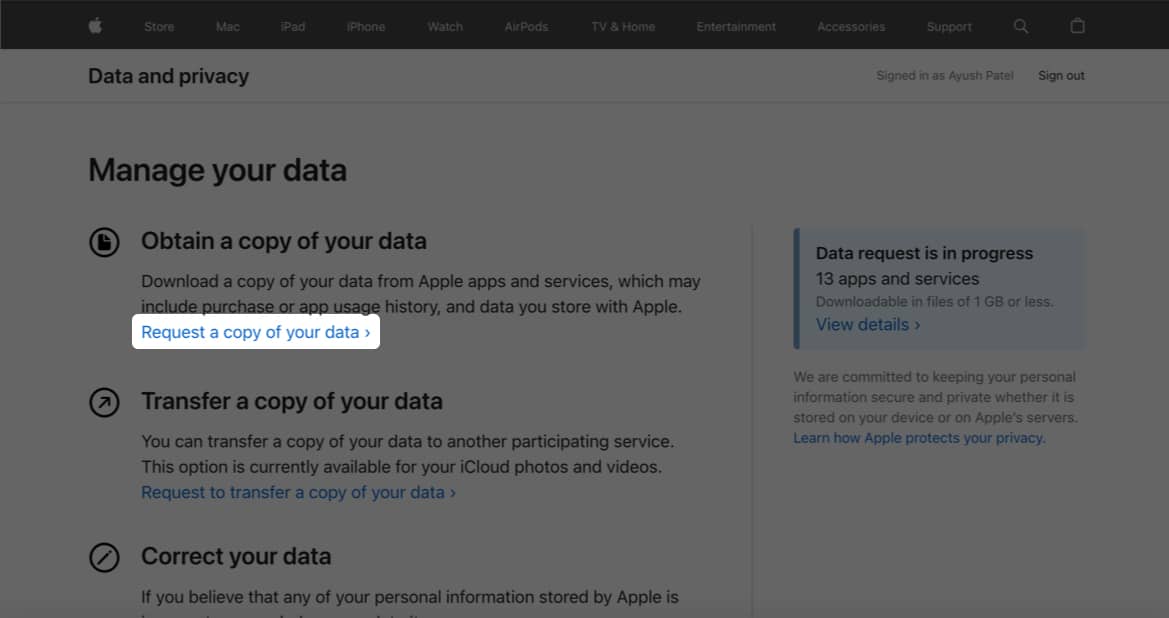The image size is (1169, 618).
Task: Click the Correct your data heading
Action: pyautogui.click(x=236, y=556)
